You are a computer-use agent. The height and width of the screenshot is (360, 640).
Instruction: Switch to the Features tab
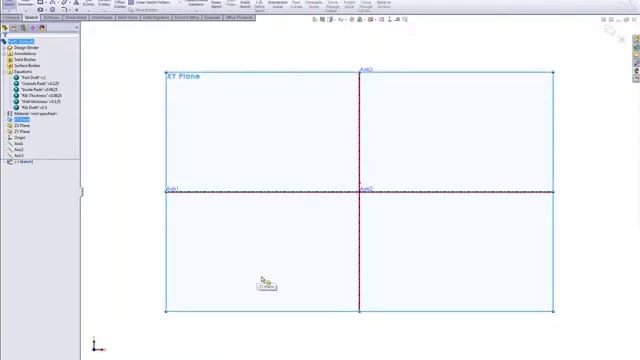11,18
